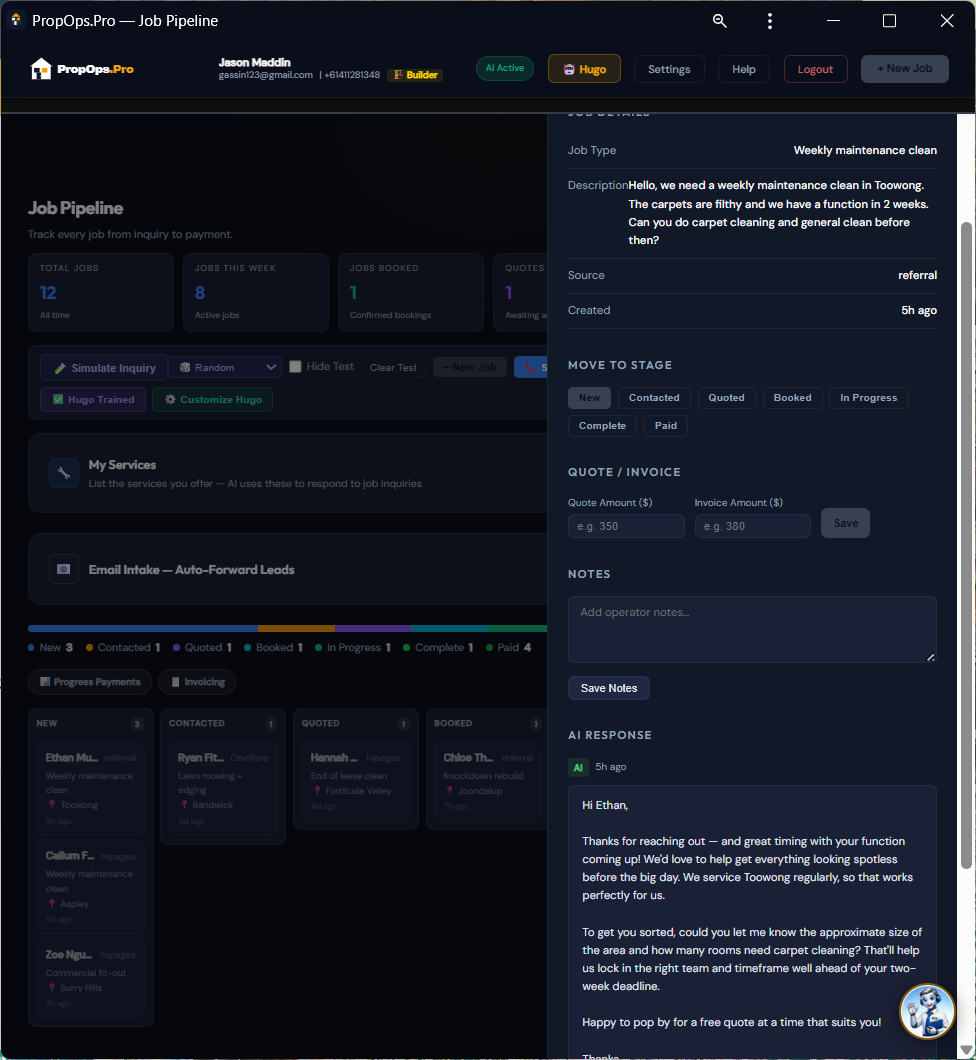
Task: Click the Simulate Inquiry button
Action: [x=104, y=368]
